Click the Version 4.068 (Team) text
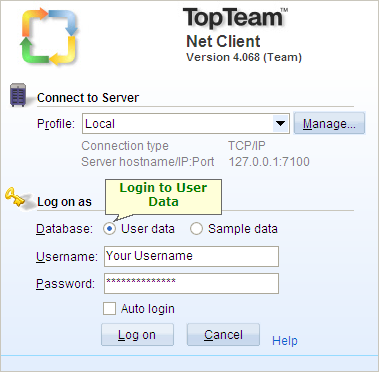379x372 pixels. tap(244, 57)
